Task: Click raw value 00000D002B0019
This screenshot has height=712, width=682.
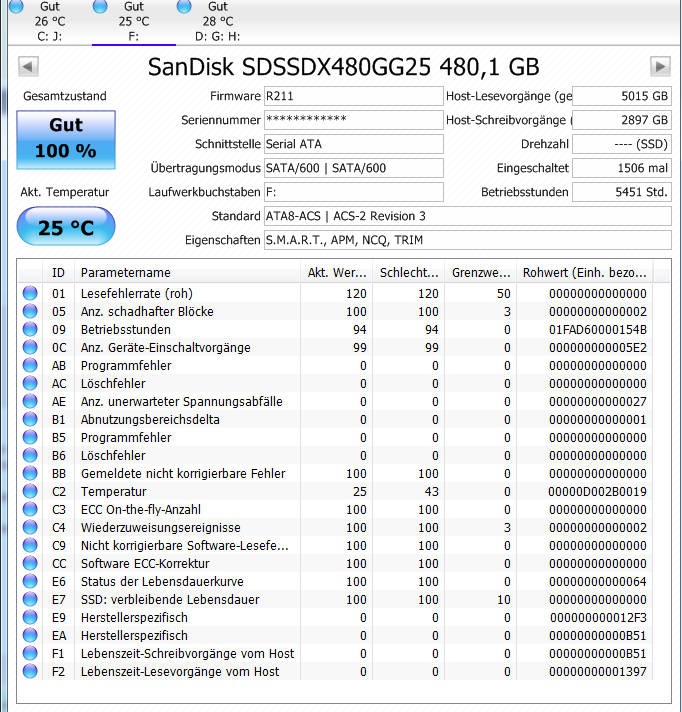Action: pos(598,491)
